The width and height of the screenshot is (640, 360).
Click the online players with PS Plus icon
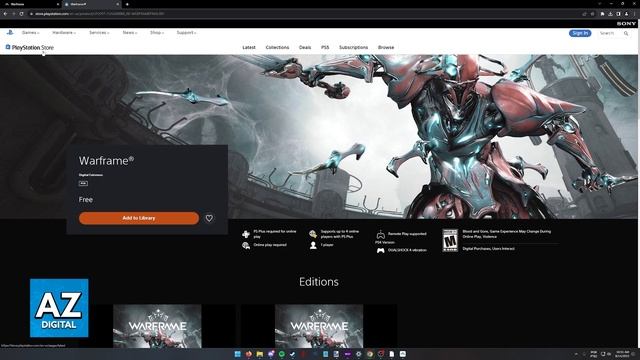pos(313,234)
